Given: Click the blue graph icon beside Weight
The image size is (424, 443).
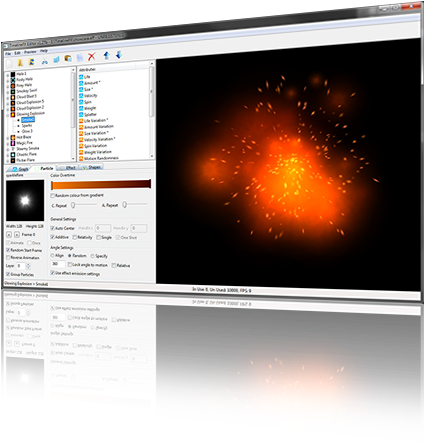Looking at the screenshot, I should (x=81, y=108).
